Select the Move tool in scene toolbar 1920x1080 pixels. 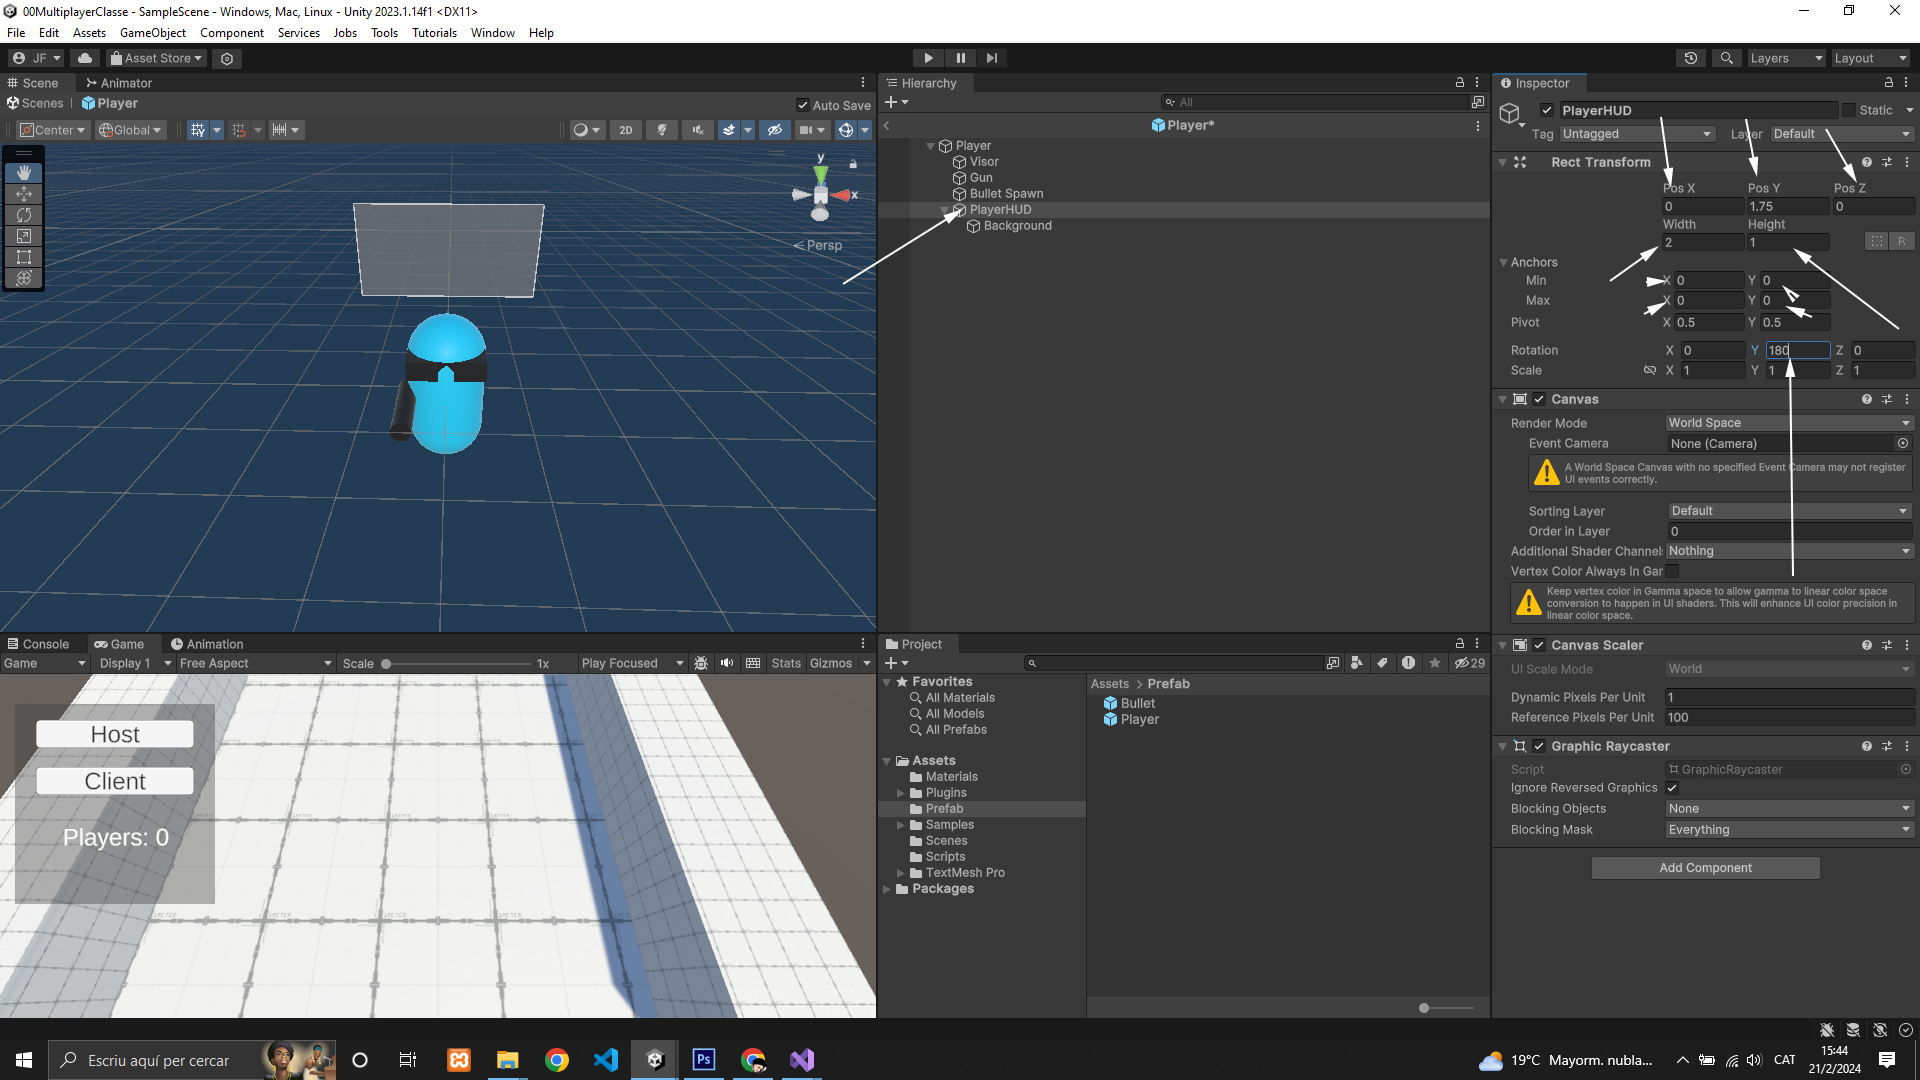(x=24, y=194)
